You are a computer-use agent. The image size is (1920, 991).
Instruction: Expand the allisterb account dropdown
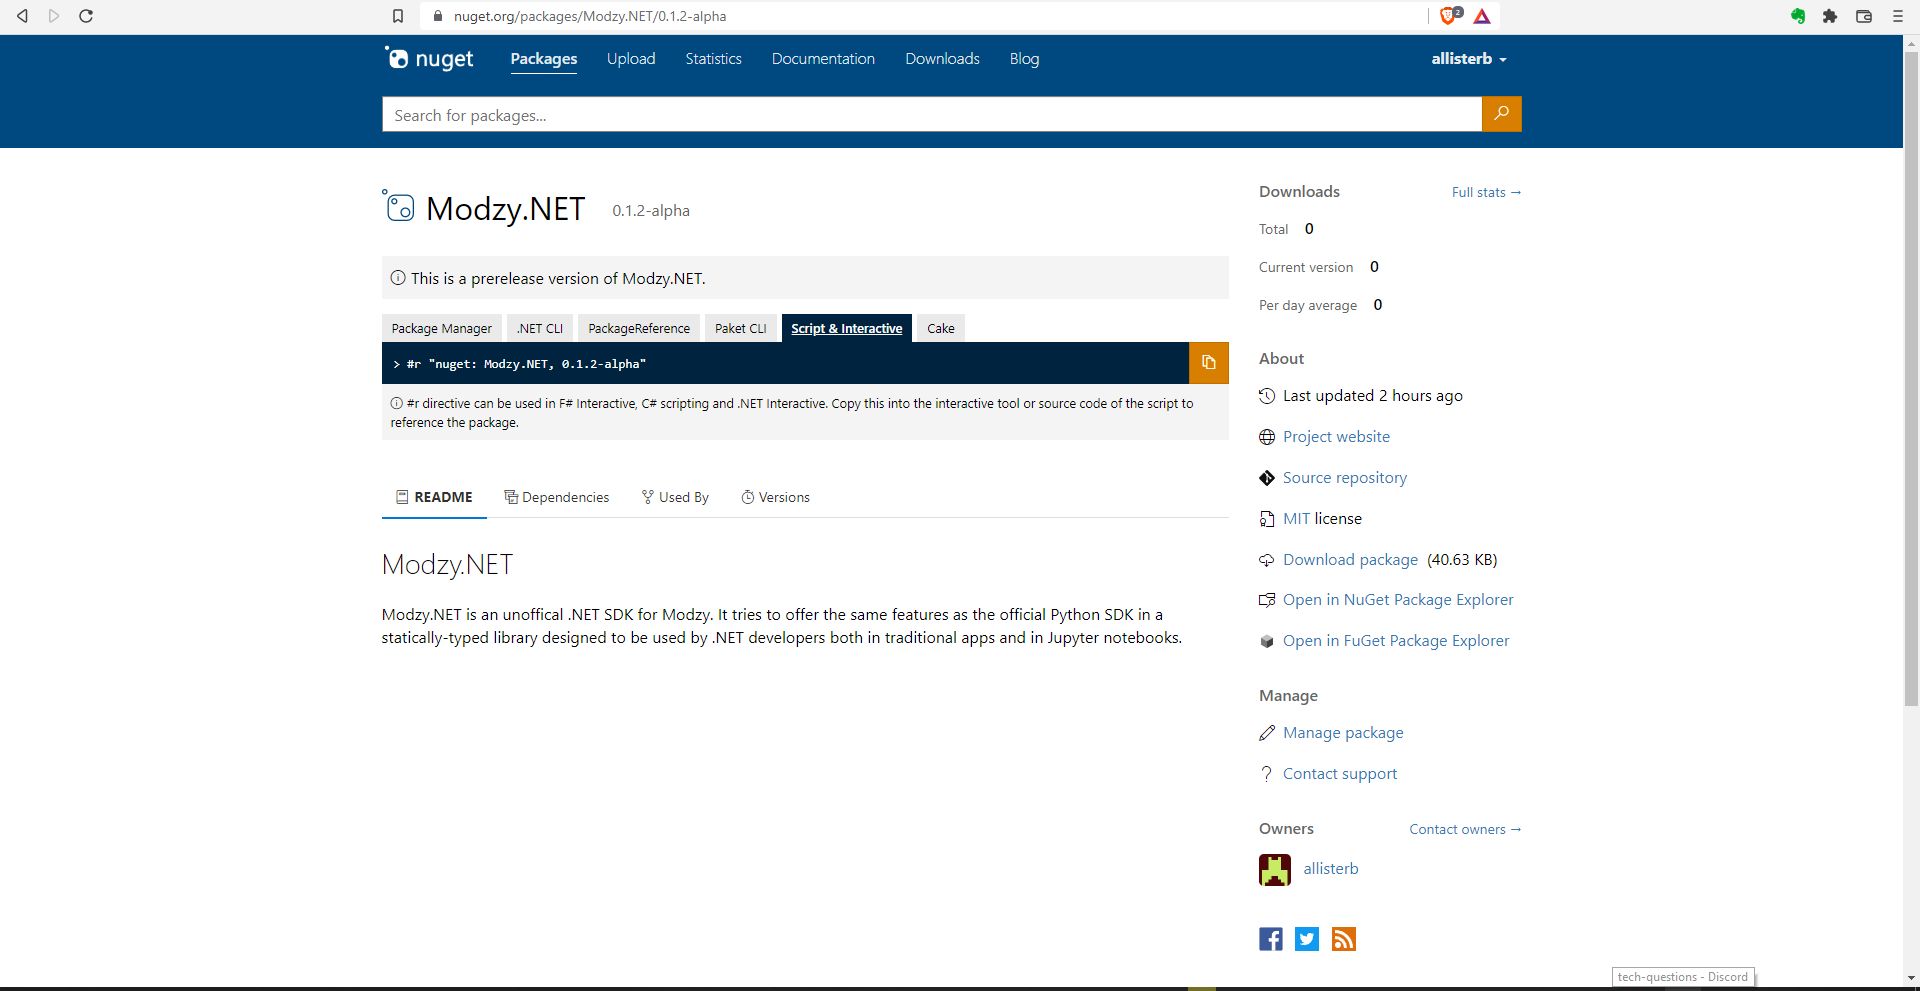(1468, 58)
